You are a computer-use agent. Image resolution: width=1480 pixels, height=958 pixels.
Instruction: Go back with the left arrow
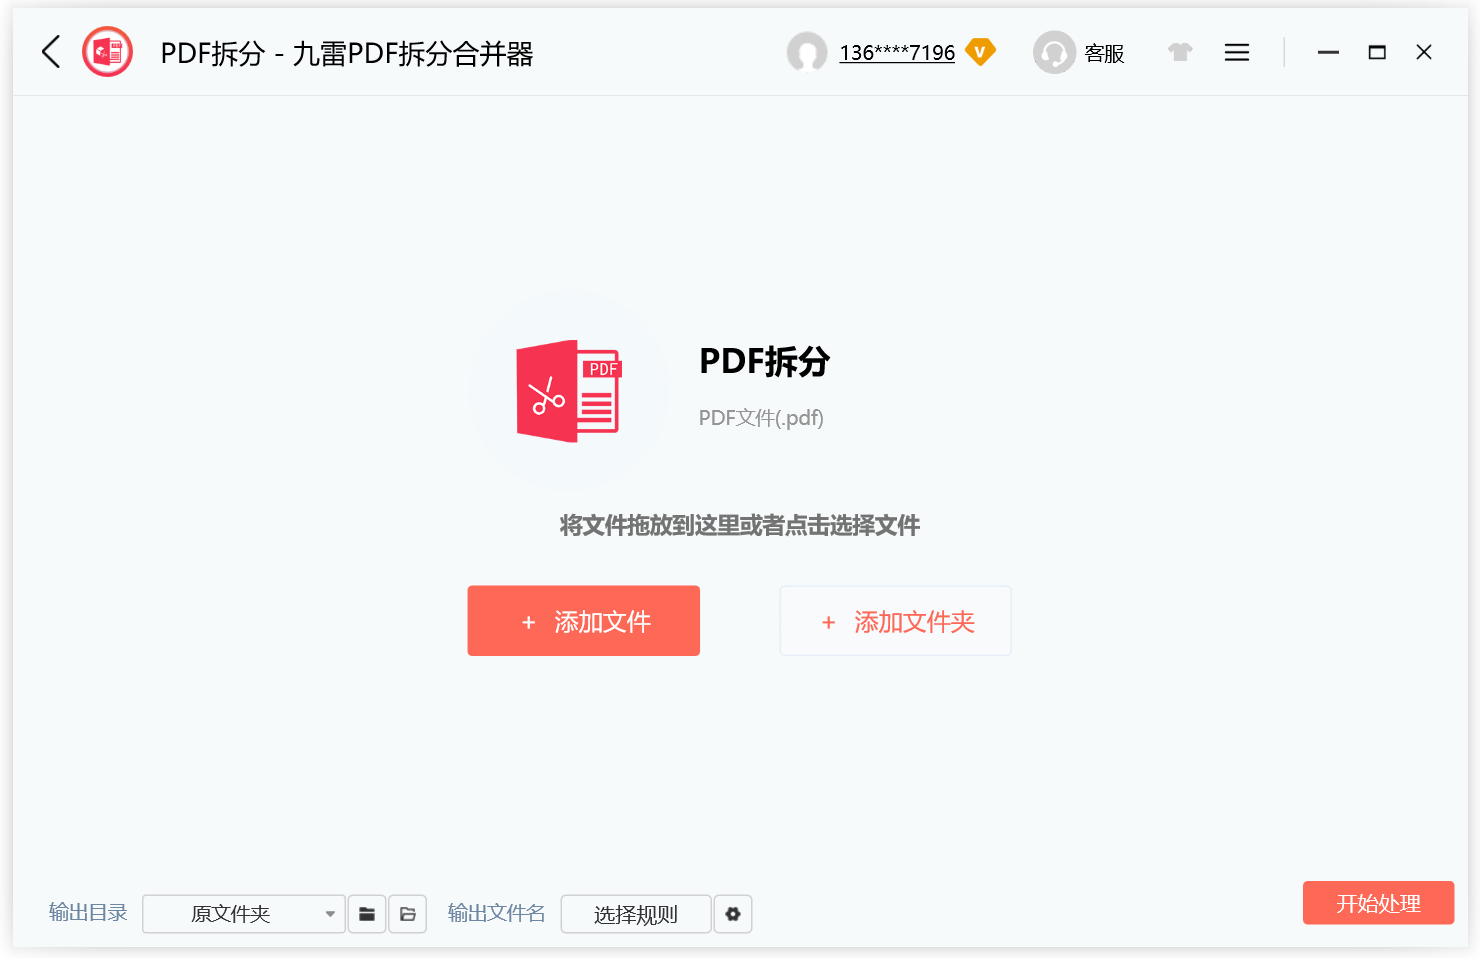click(51, 52)
